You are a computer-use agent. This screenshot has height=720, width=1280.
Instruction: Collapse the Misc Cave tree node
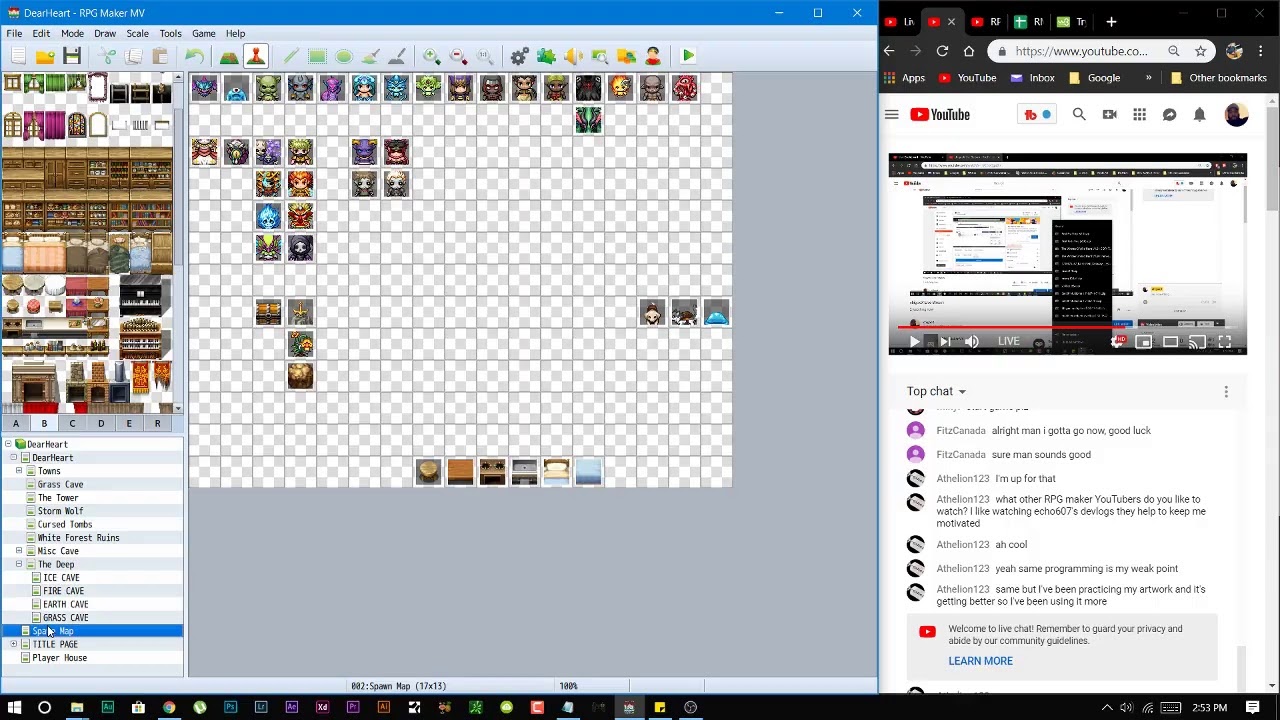coord(19,551)
